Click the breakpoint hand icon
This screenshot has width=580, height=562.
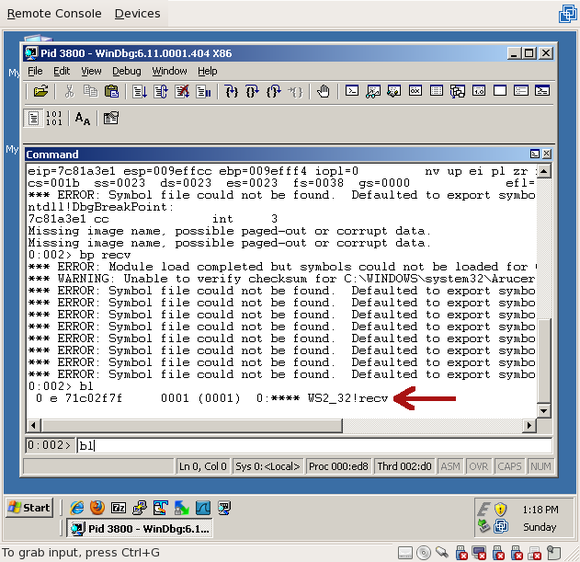pyautogui.click(x=323, y=91)
